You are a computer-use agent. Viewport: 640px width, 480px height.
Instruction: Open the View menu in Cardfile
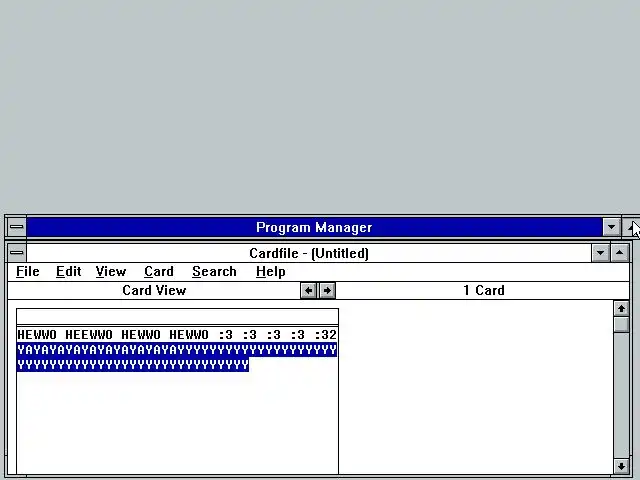(x=111, y=271)
